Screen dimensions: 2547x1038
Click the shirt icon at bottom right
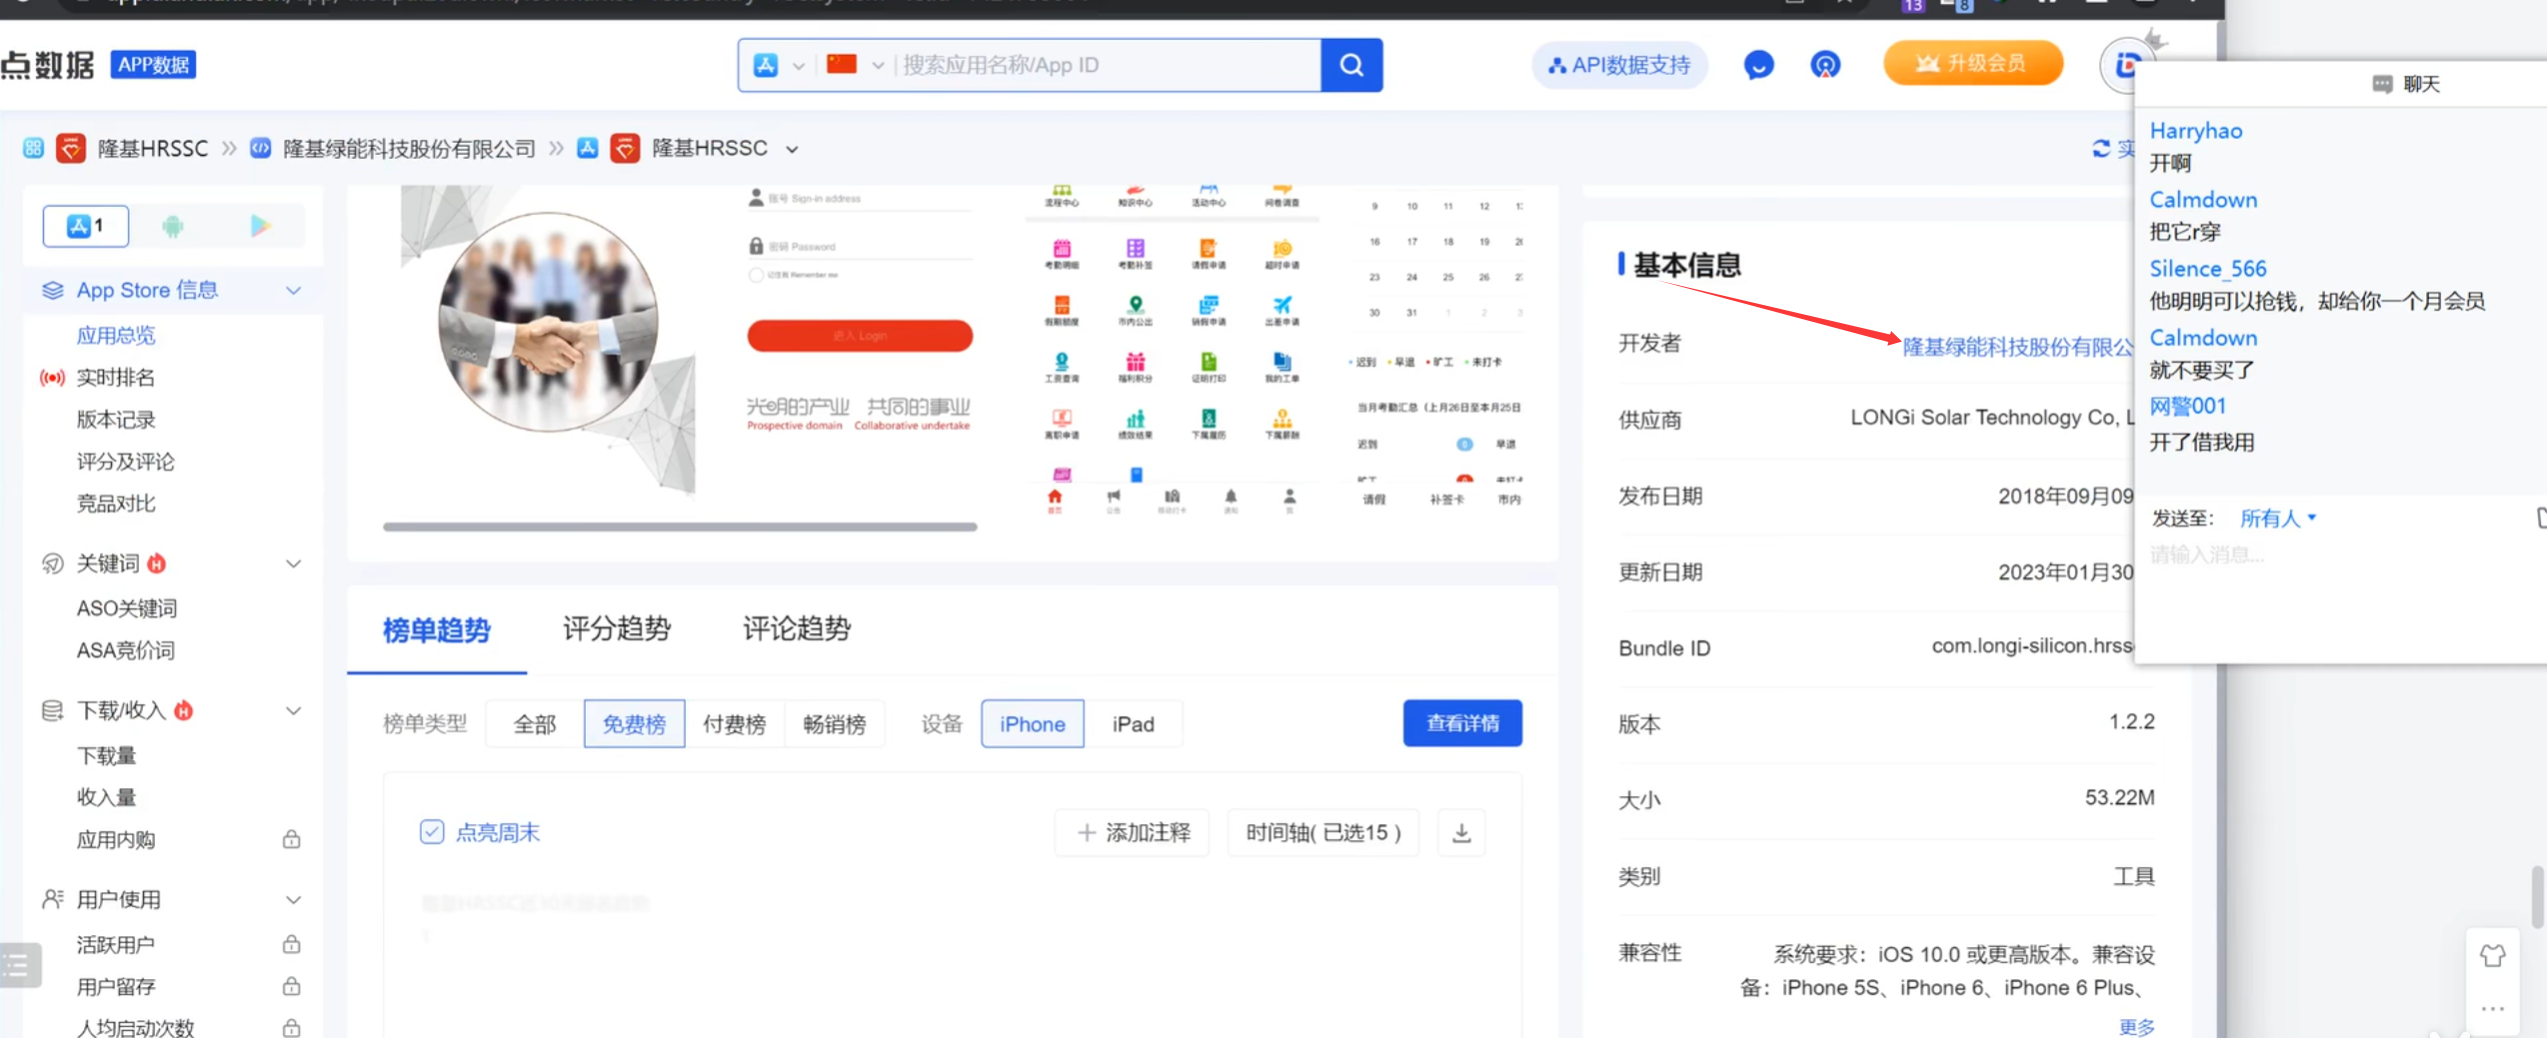tap(2493, 956)
